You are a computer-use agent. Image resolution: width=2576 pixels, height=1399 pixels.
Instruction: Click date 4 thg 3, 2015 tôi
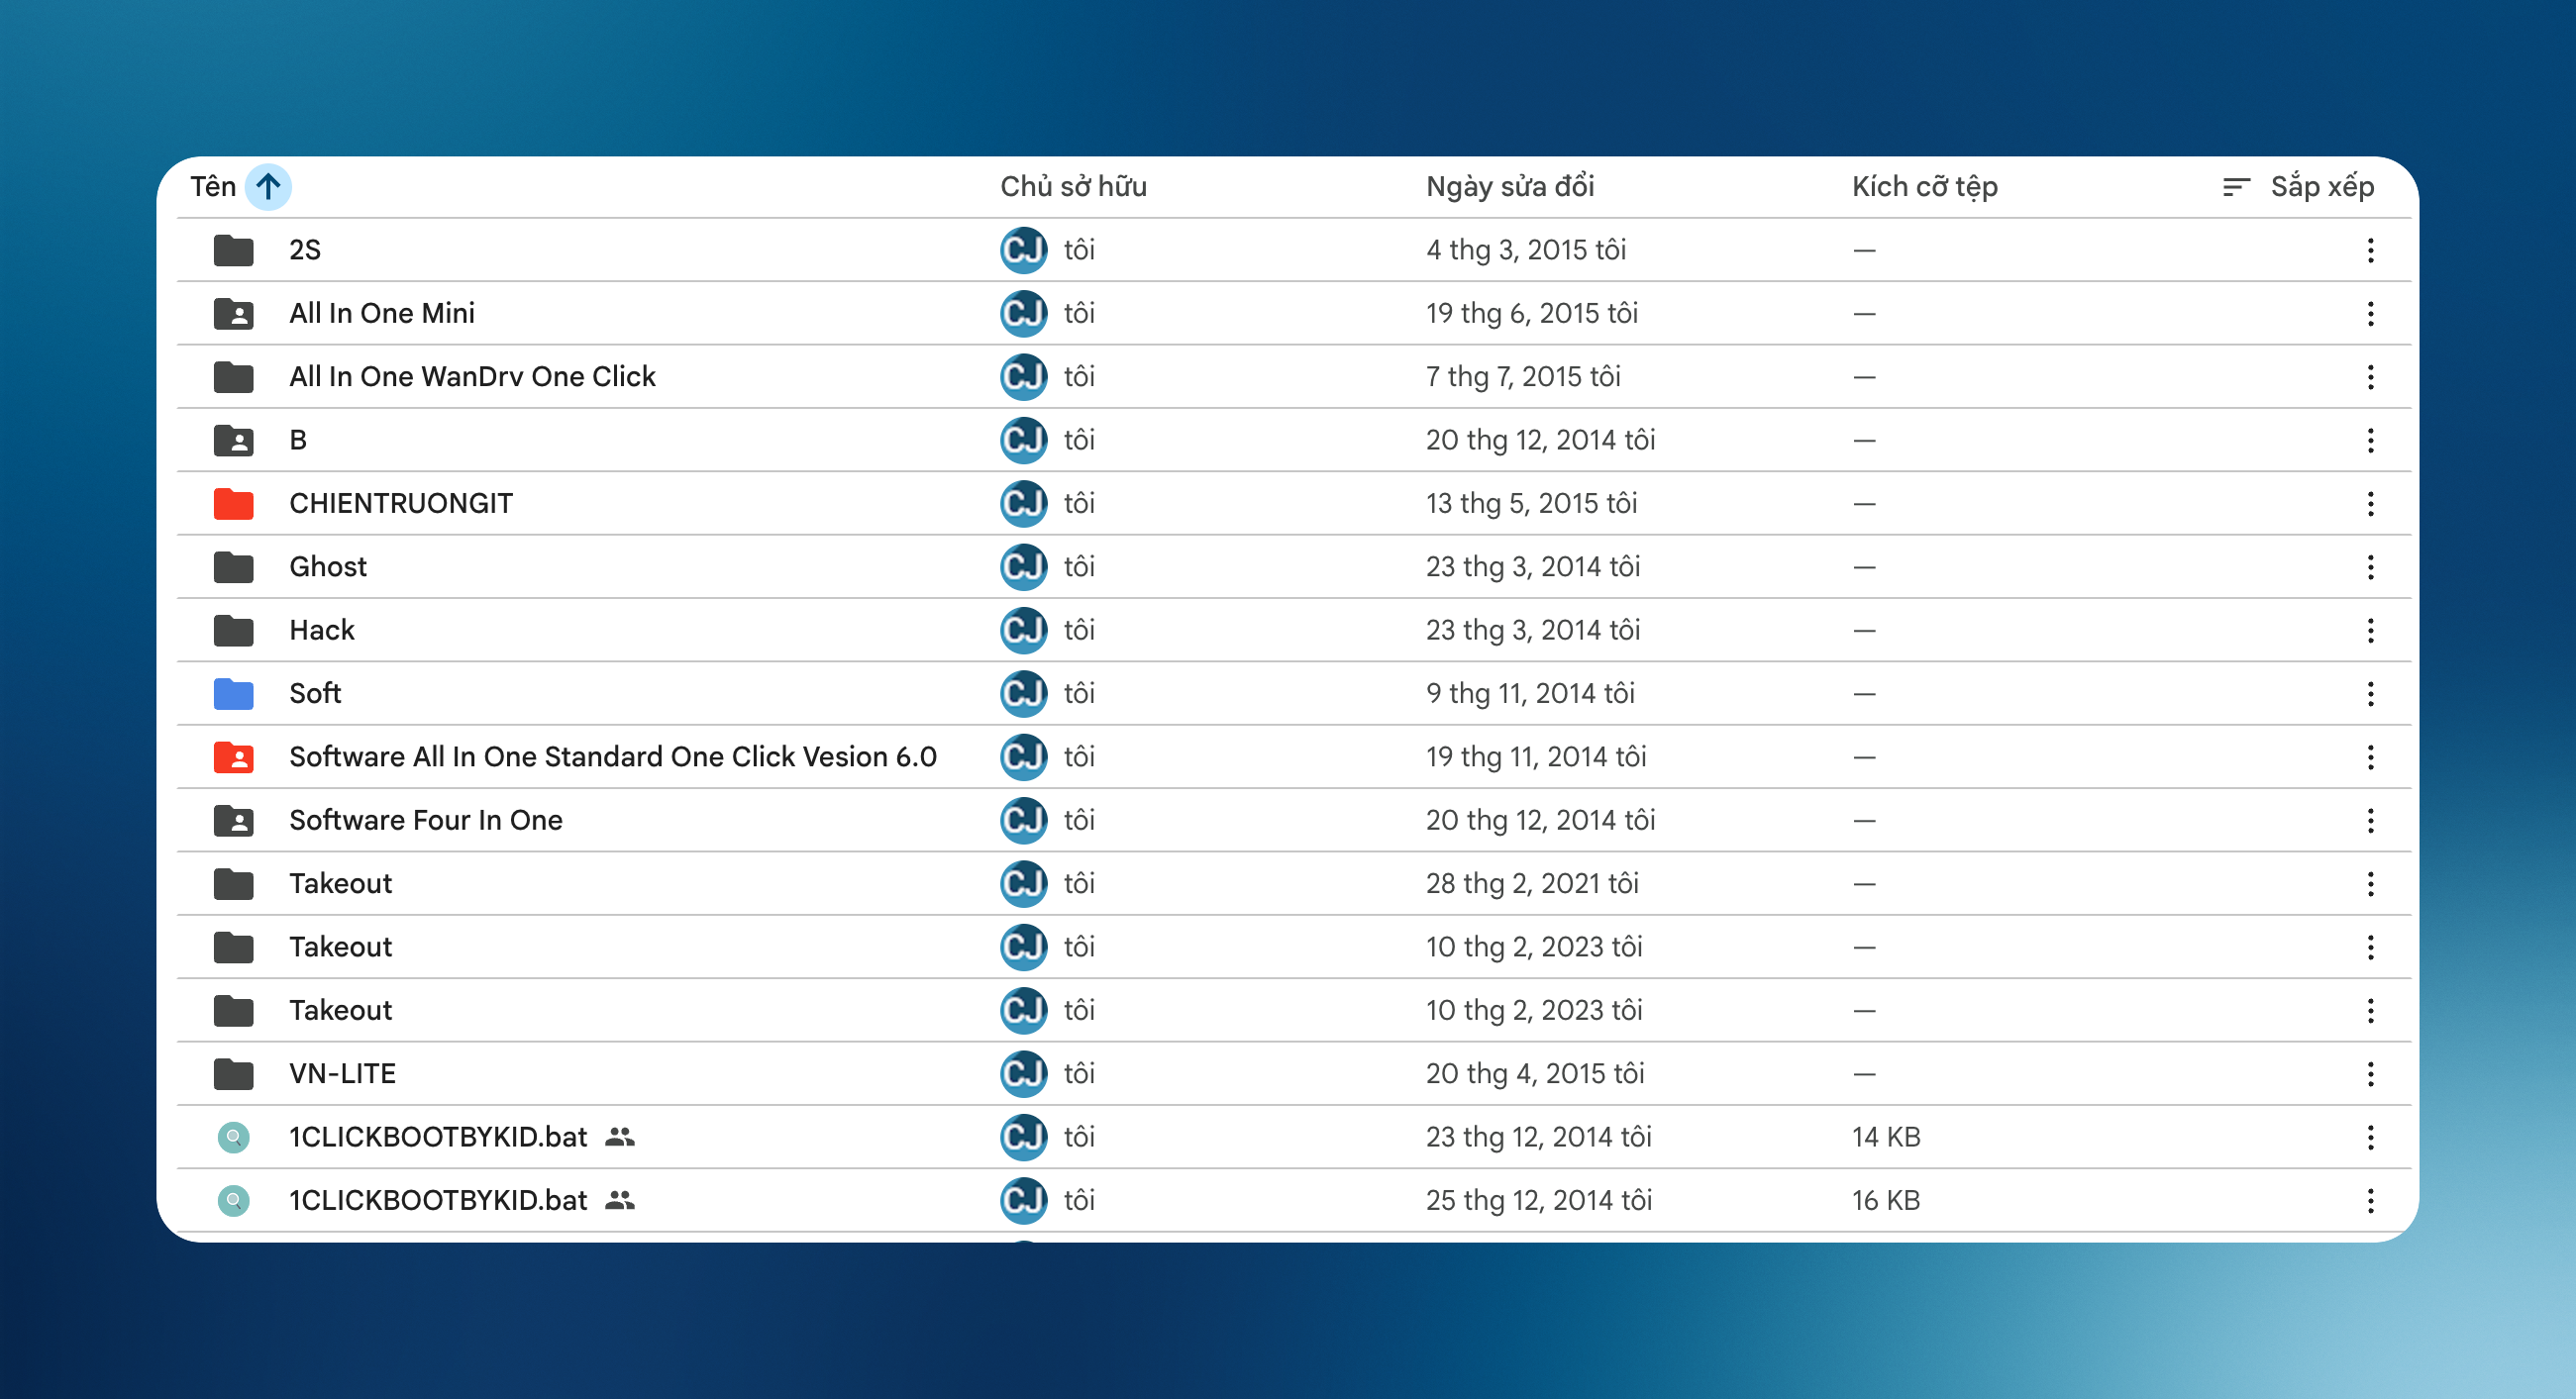tap(1526, 250)
